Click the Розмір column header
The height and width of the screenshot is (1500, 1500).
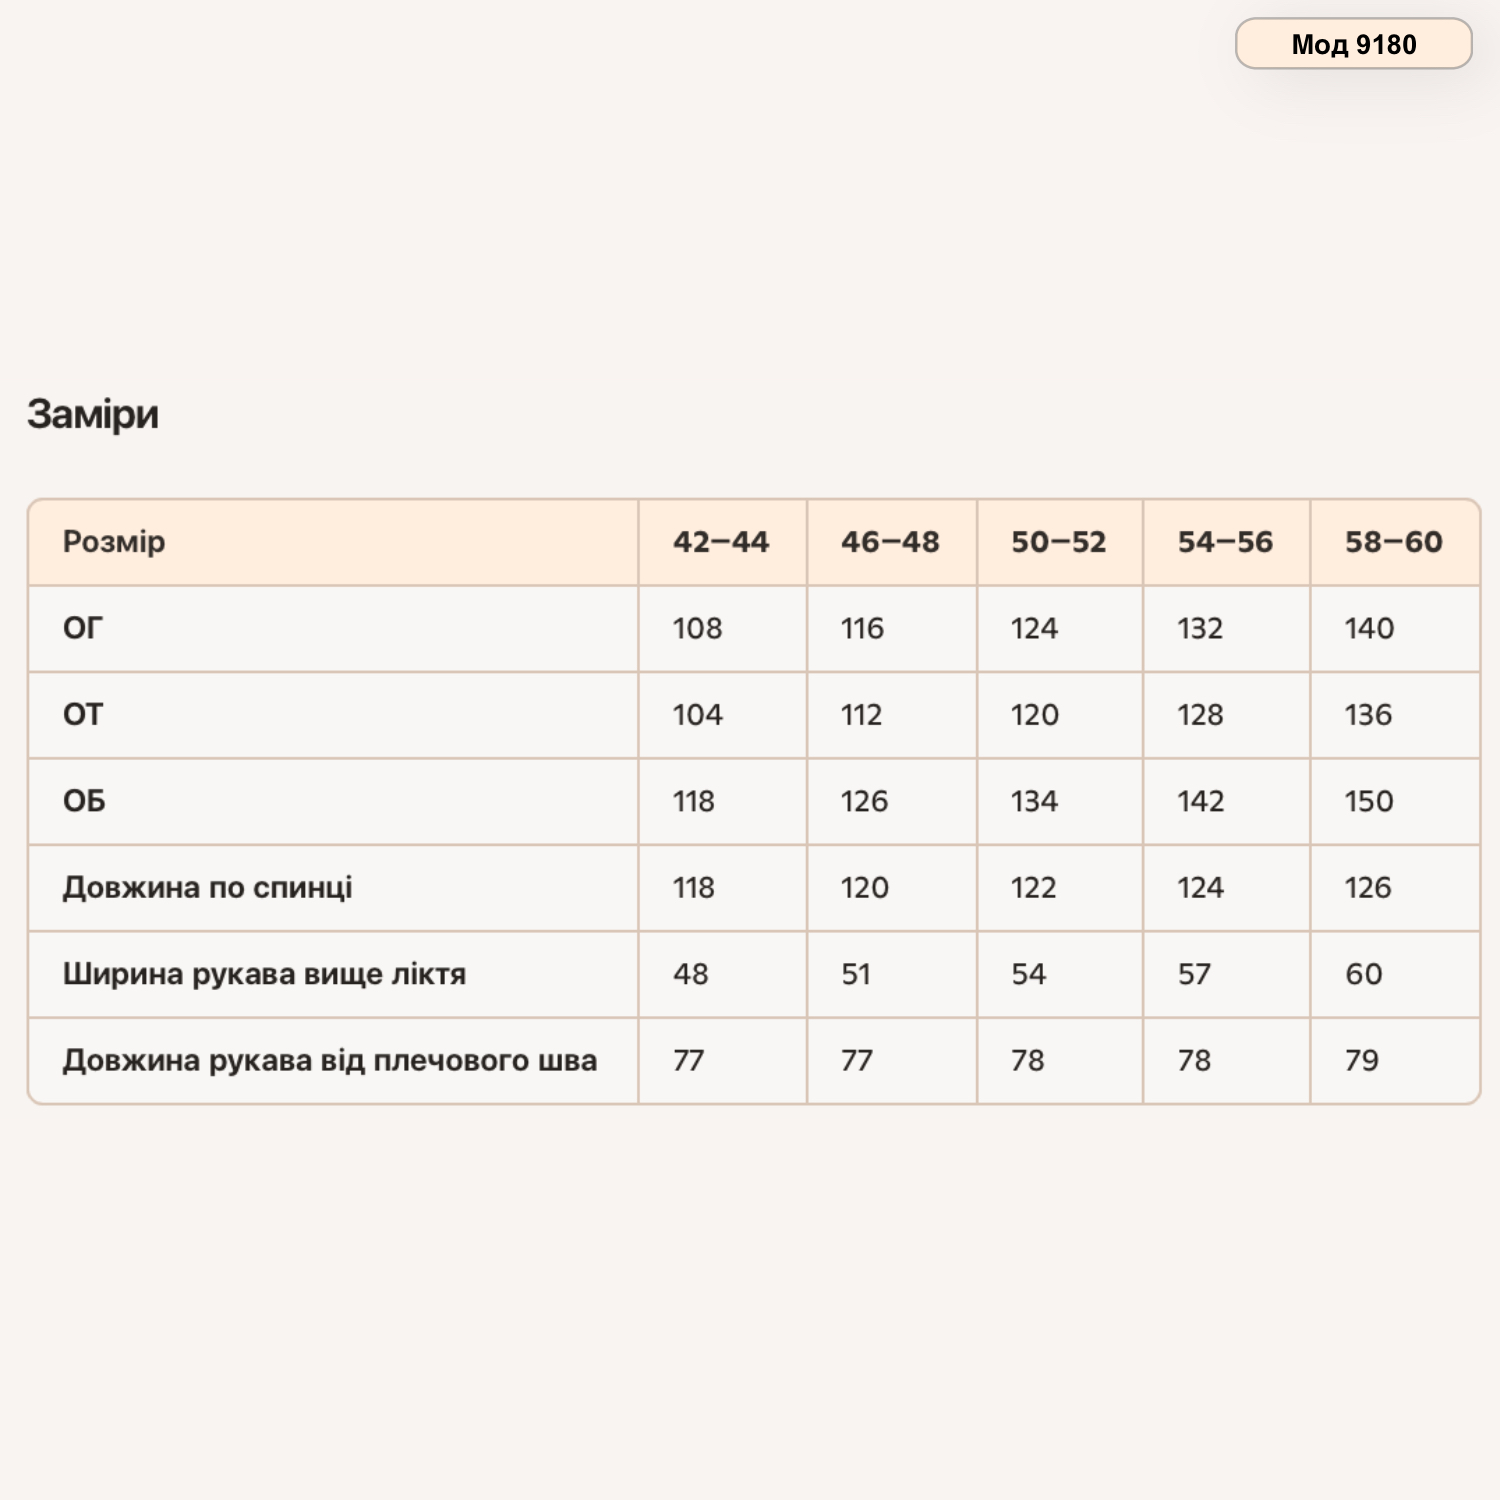[114, 542]
